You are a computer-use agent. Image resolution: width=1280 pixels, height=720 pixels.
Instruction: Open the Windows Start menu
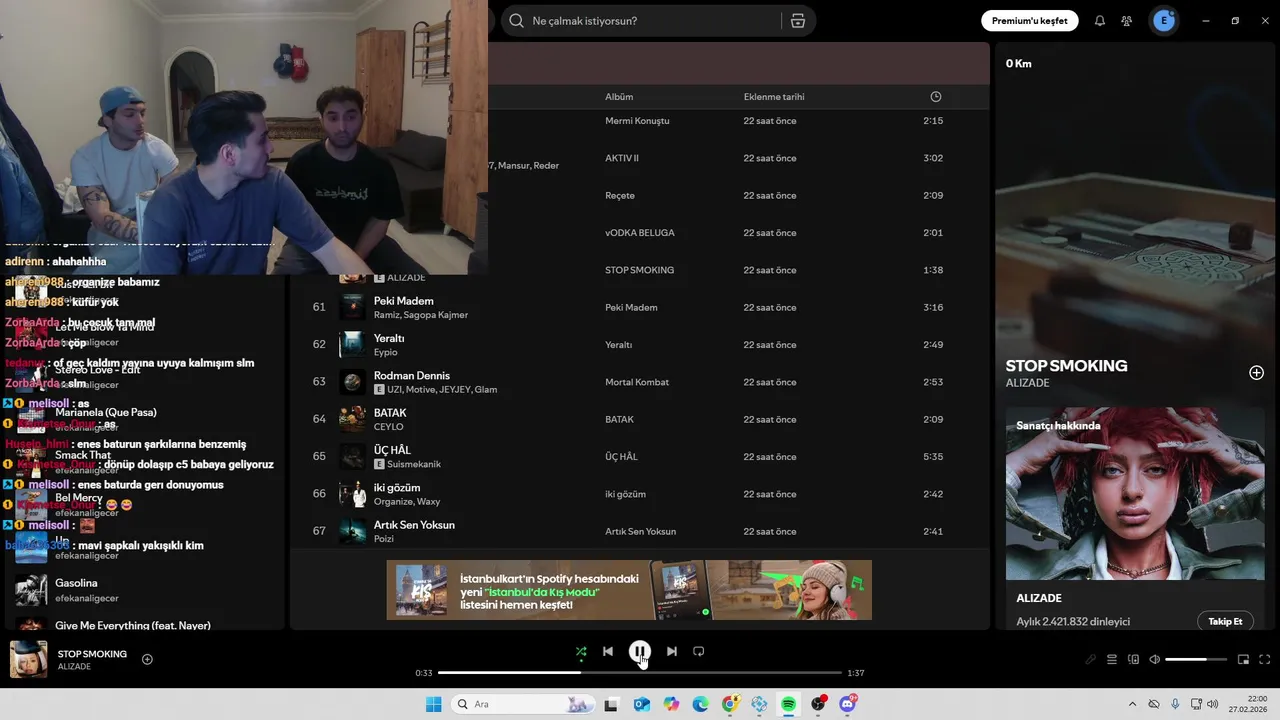[x=434, y=704]
